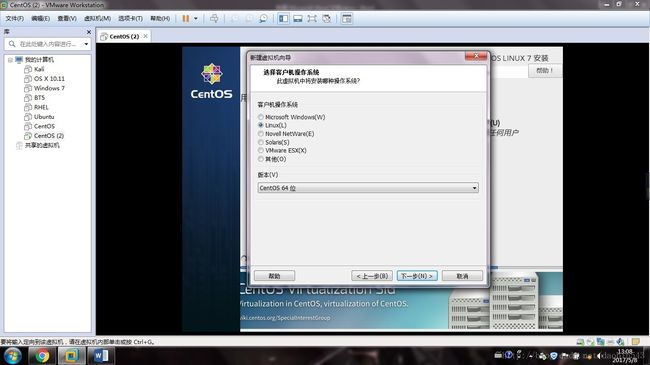Click the network adapter status bar icon
Viewport: 650px width, 365px height.
(x=600, y=342)
